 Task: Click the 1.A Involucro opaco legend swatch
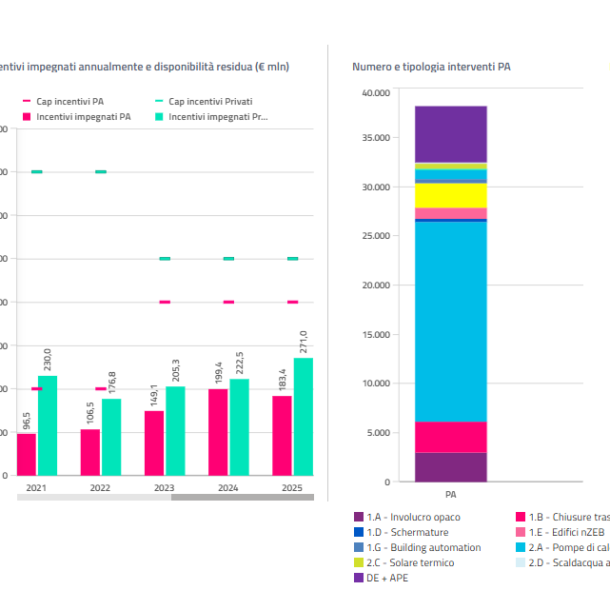tap(358, 517)
